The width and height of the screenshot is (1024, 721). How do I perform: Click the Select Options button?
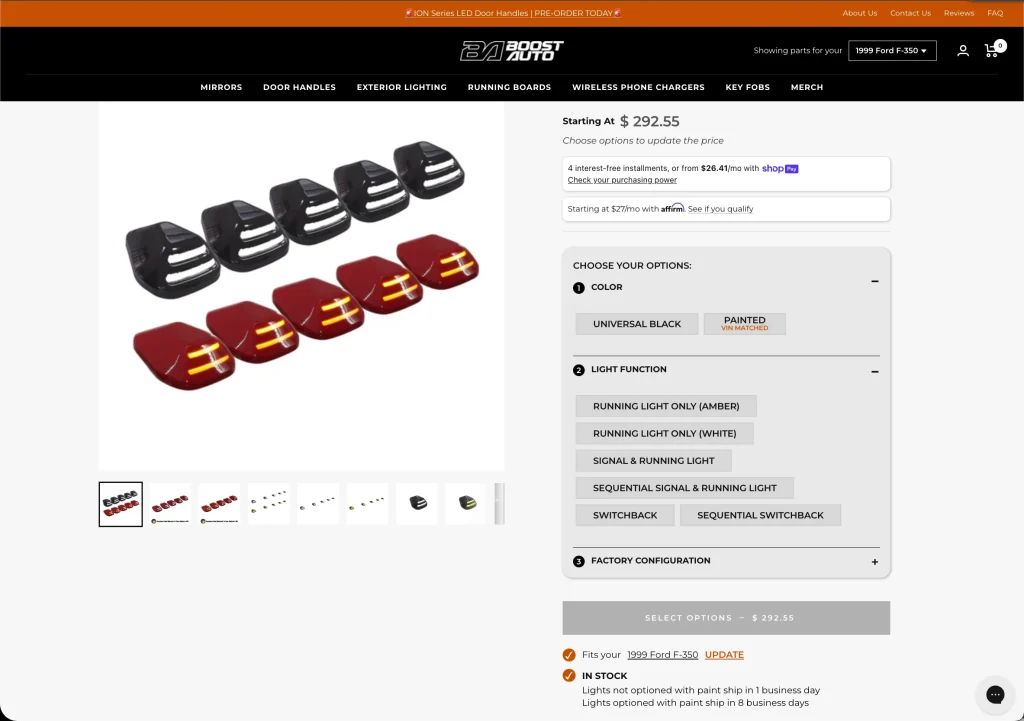[x=726, y=618]
